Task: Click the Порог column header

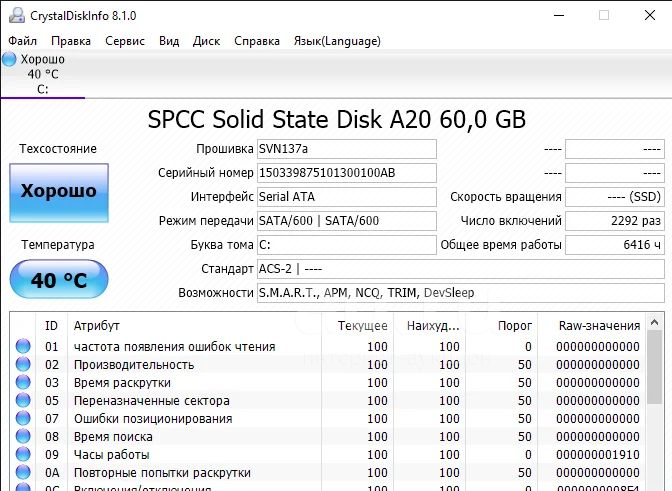Action: click(x=501, y=326)
